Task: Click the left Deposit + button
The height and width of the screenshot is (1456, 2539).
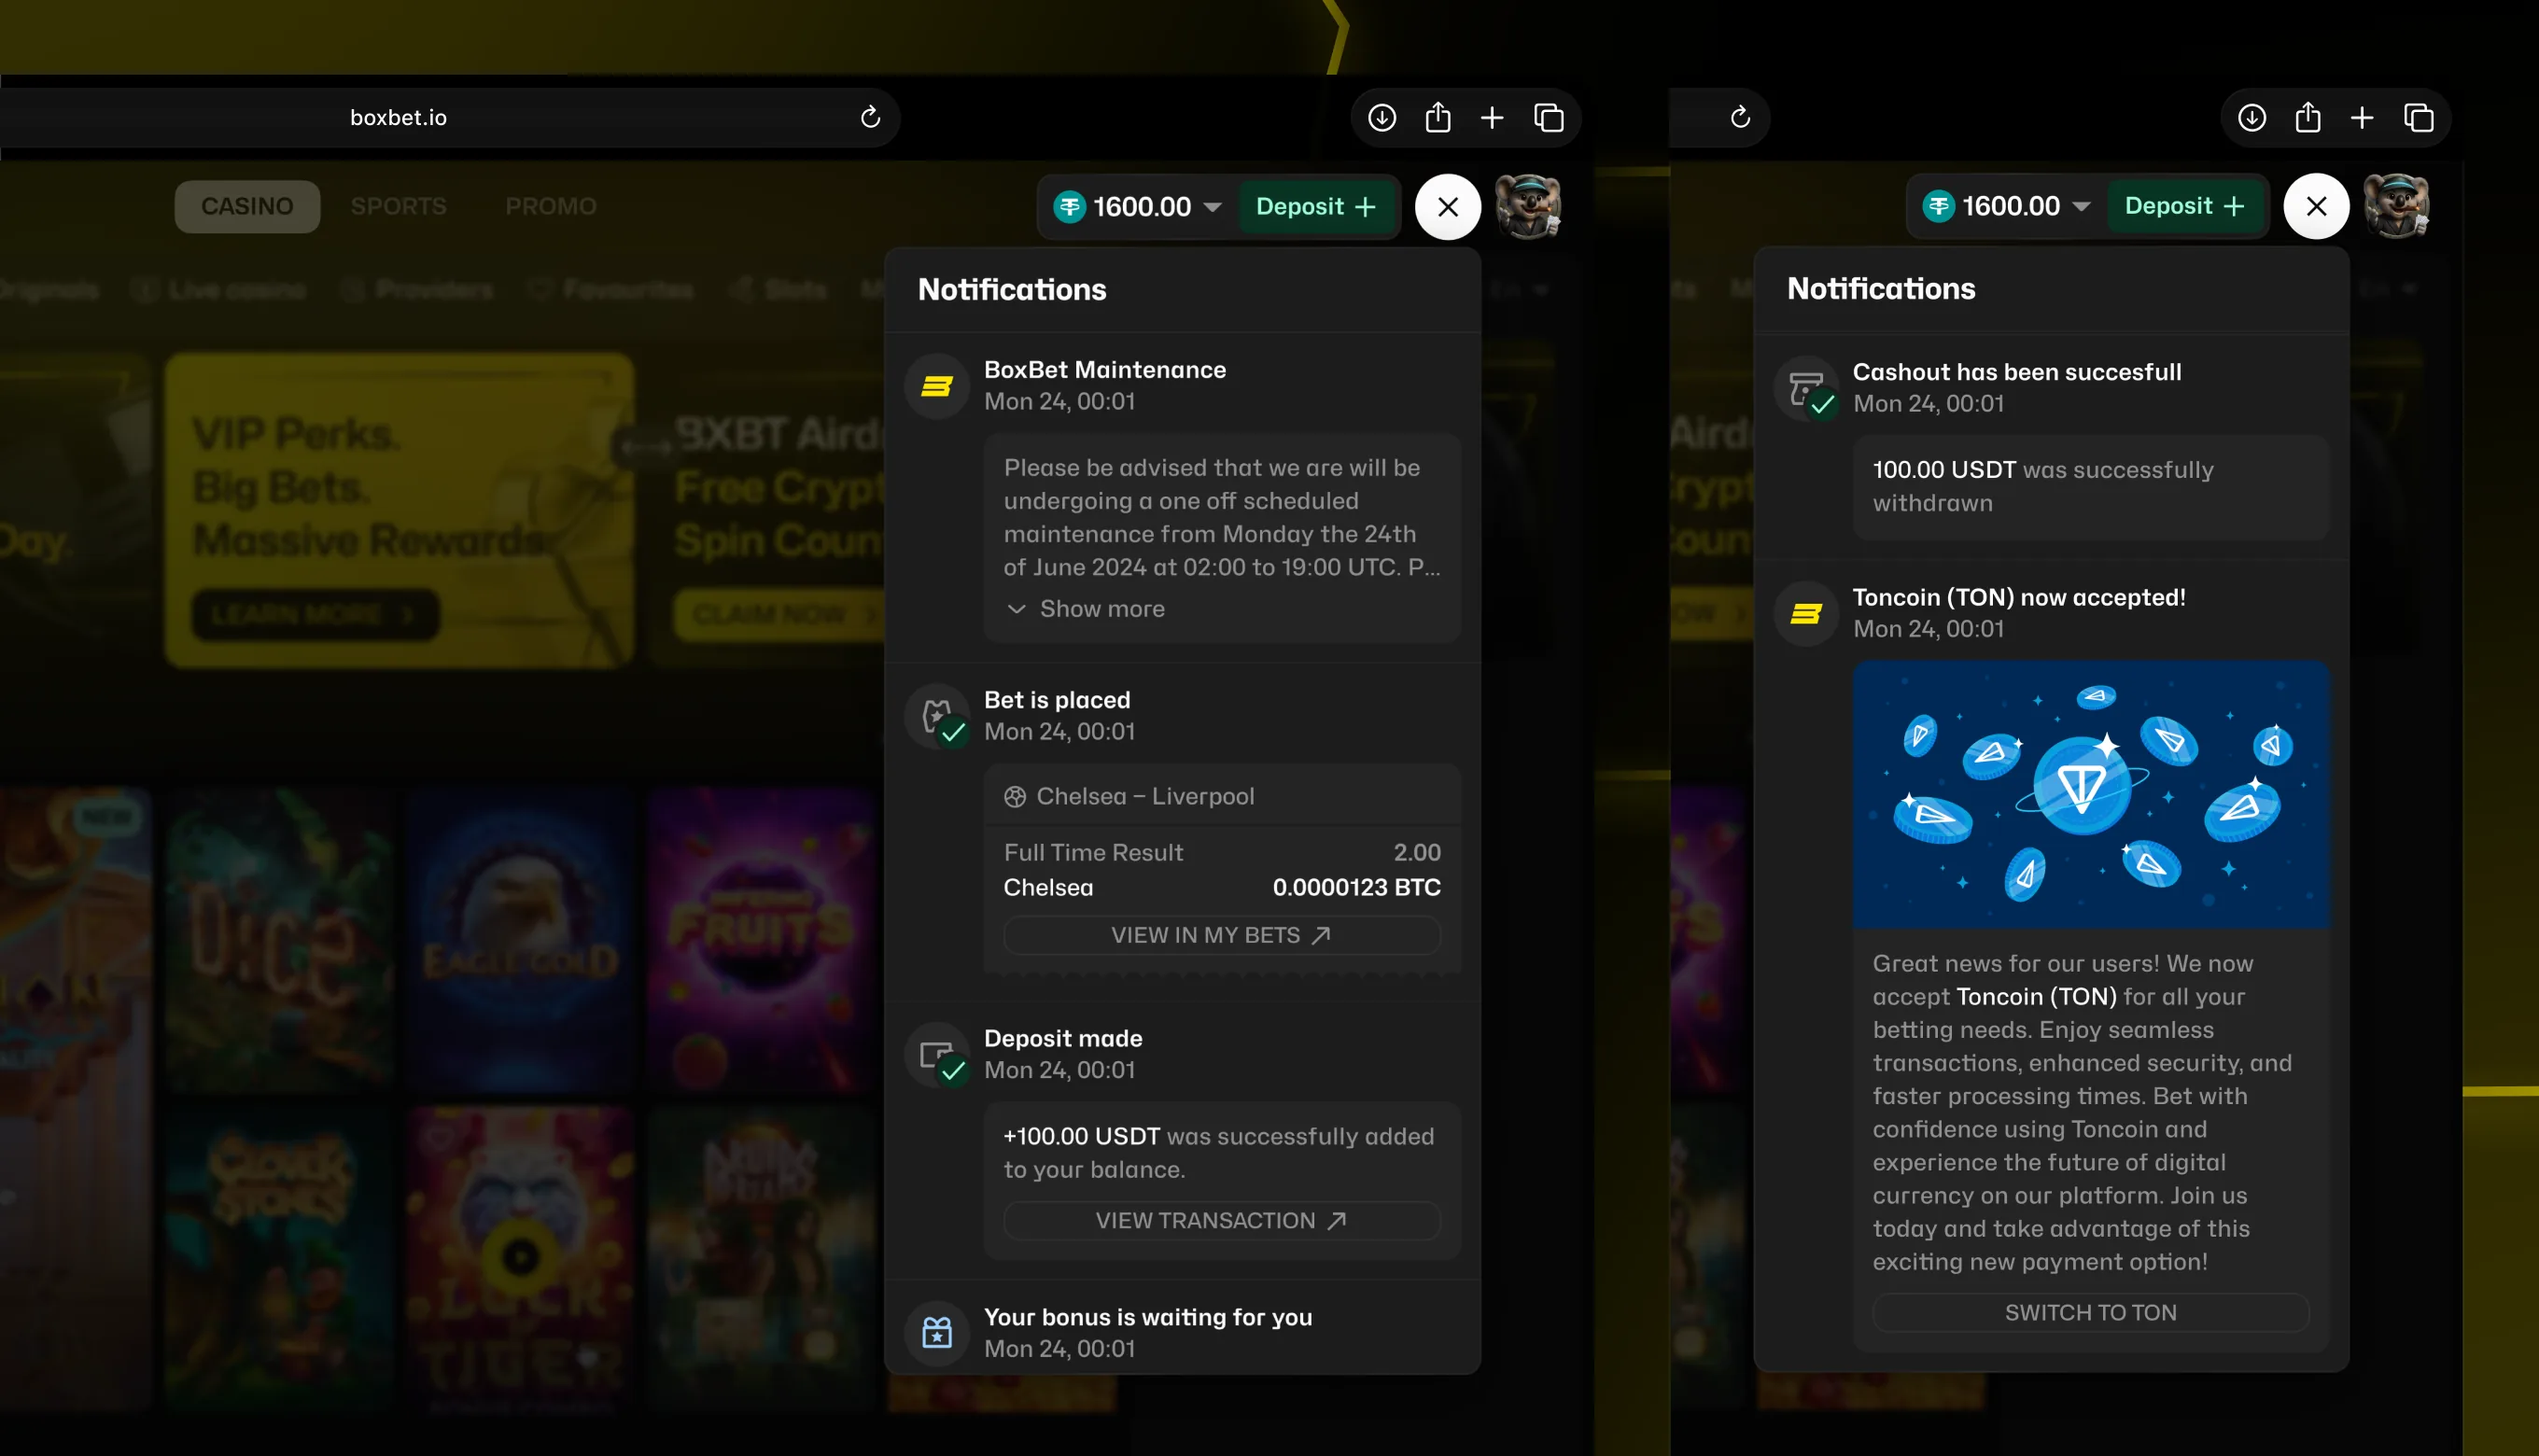Action: (1316, 207)
